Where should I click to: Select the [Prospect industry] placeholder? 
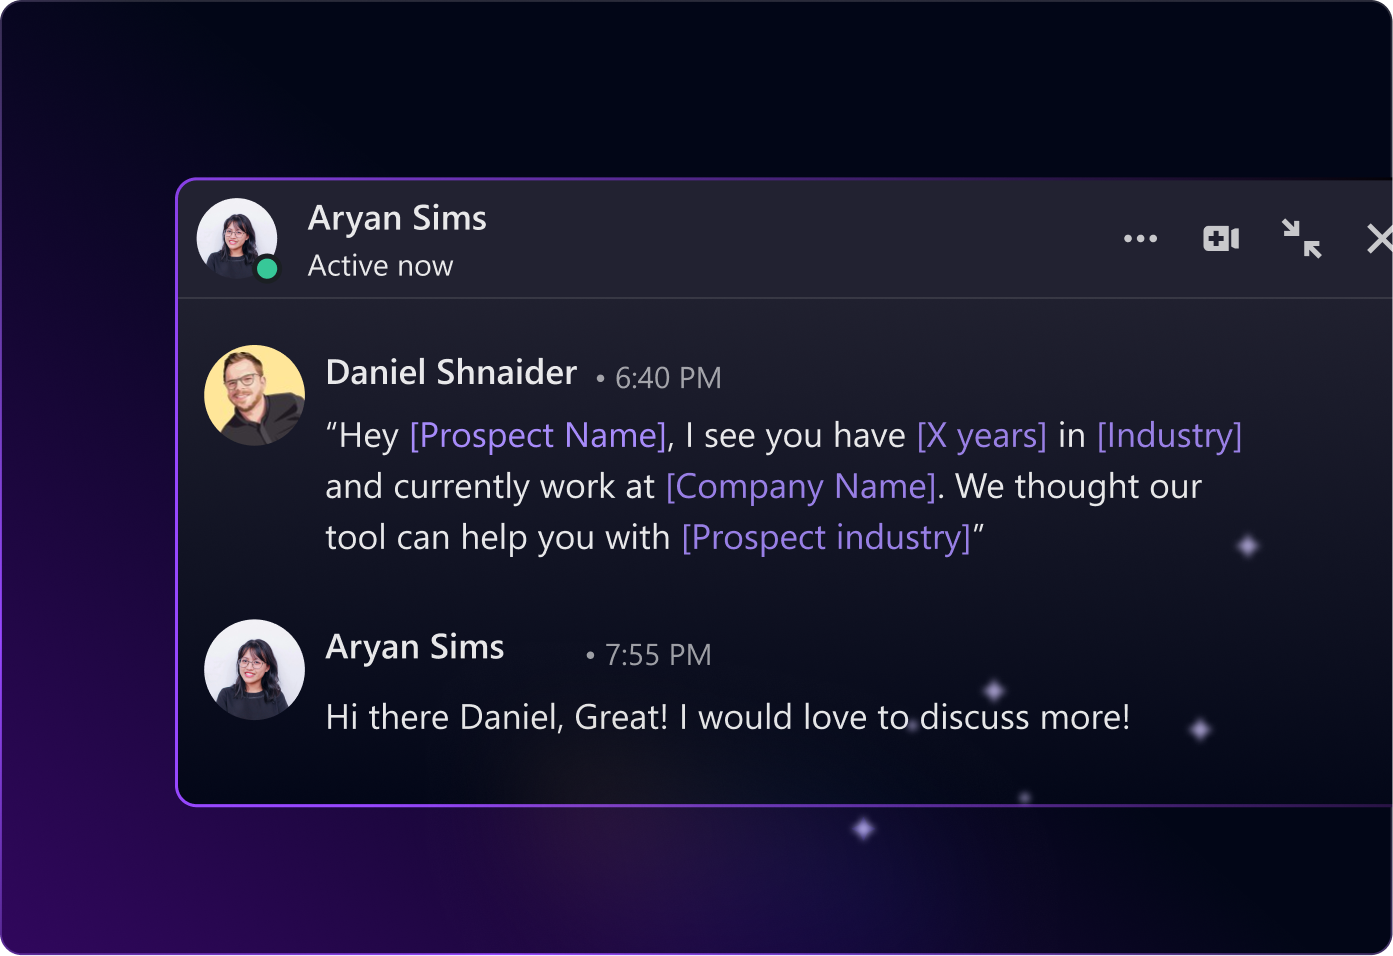[827, 538]
